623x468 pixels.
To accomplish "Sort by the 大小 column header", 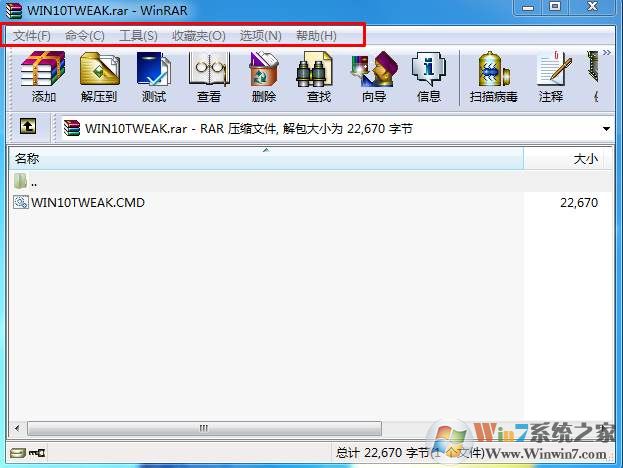I will (x=563, y=159).
